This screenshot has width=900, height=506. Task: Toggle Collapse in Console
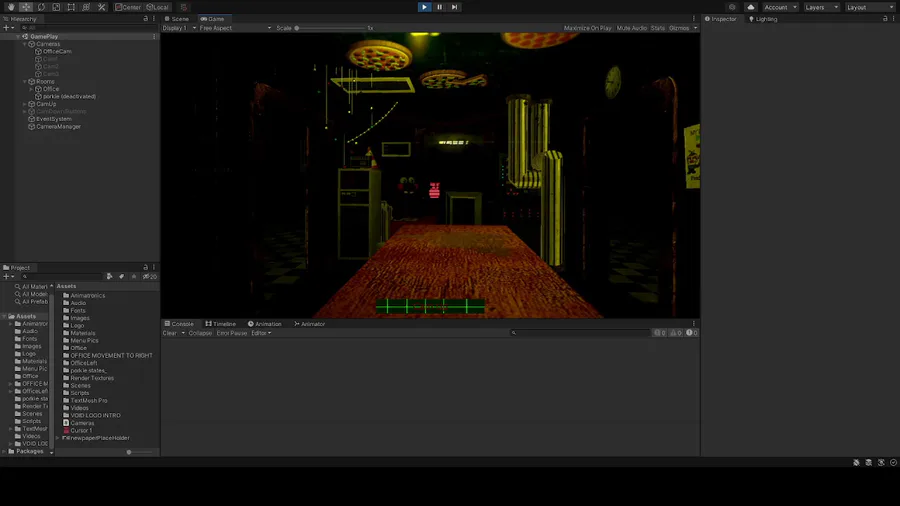[200, 333]
